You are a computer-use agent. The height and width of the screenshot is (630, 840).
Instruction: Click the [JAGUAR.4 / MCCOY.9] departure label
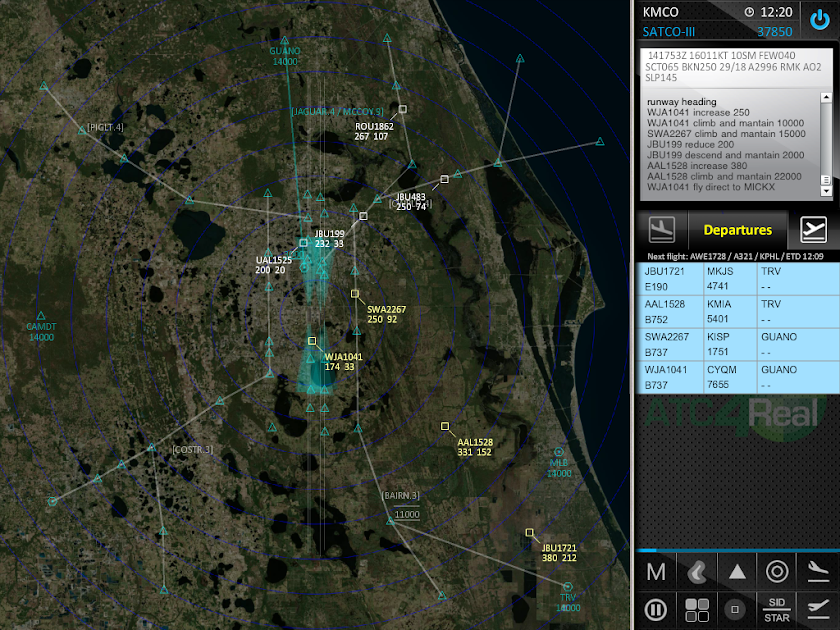coord(338,111)
